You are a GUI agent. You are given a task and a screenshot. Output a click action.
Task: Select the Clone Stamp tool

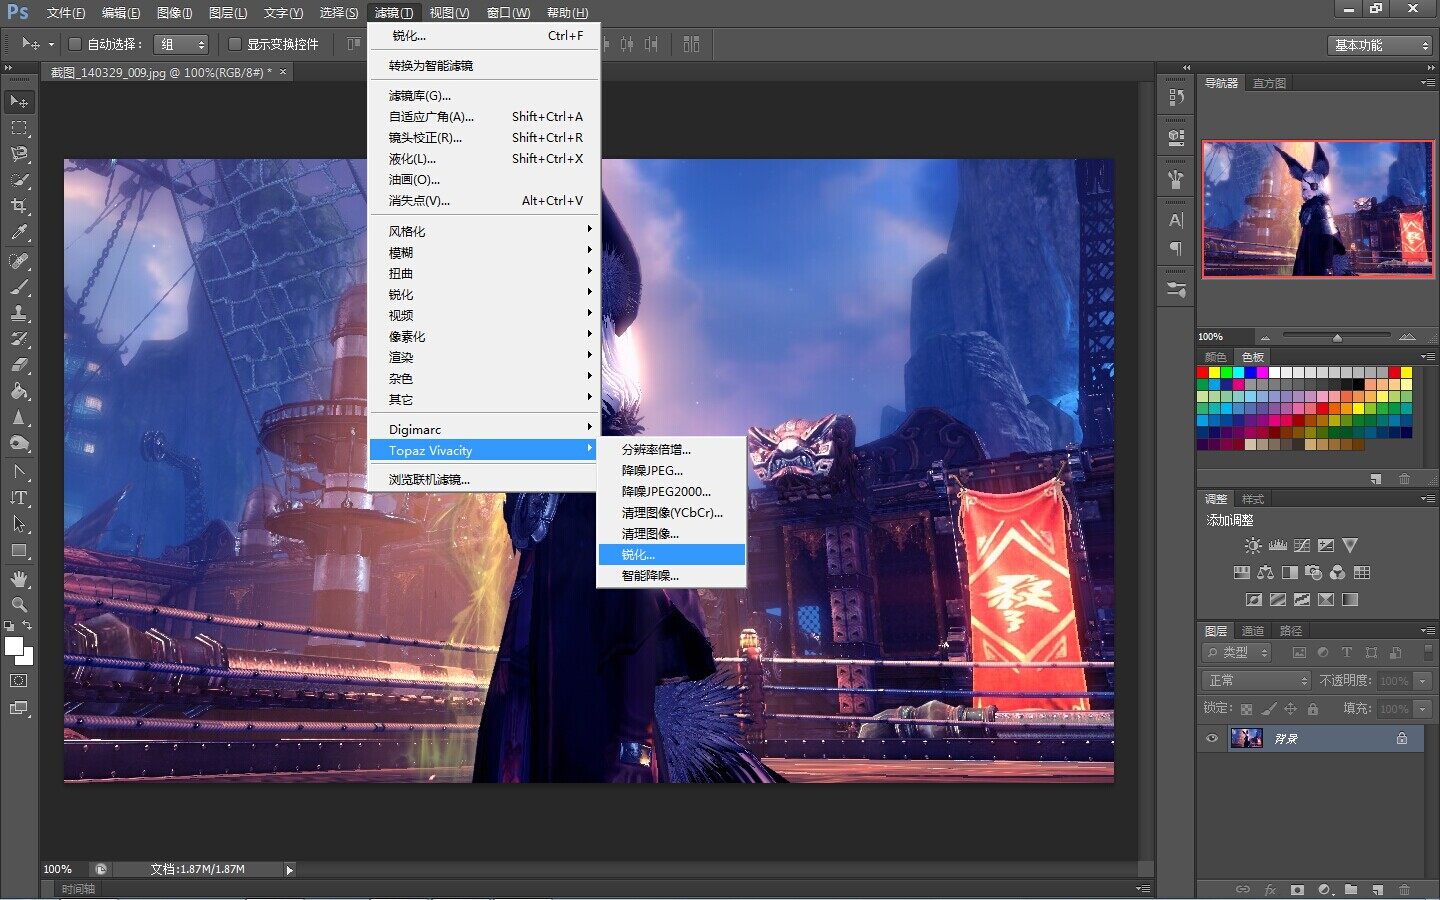click(19, 313)
